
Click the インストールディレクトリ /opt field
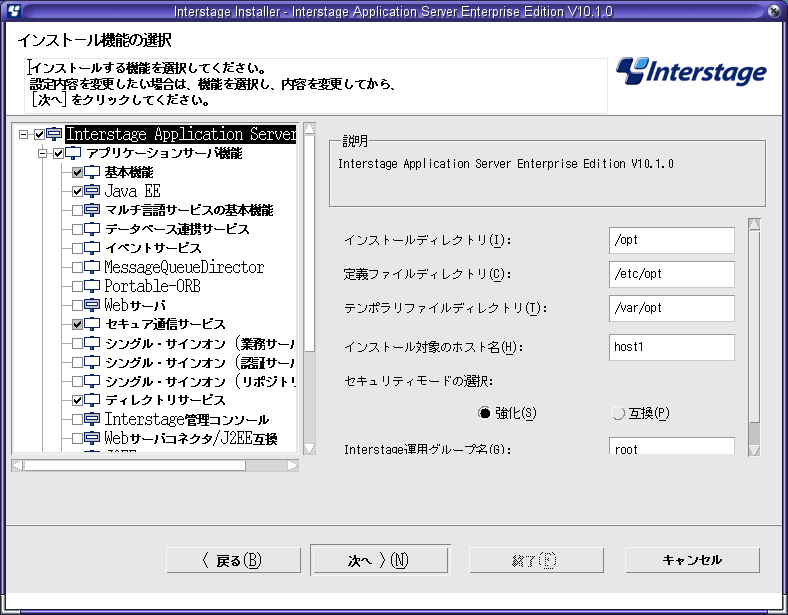(671, 240)
